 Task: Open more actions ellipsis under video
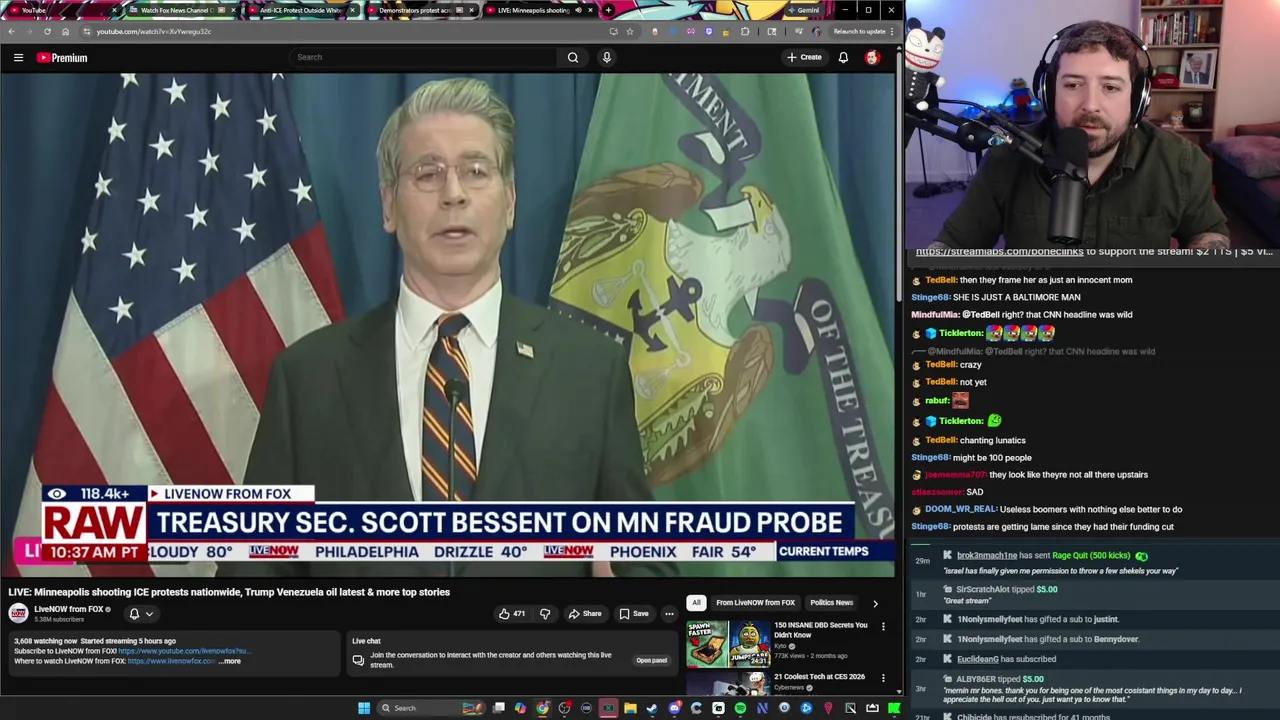coord(669,614)
